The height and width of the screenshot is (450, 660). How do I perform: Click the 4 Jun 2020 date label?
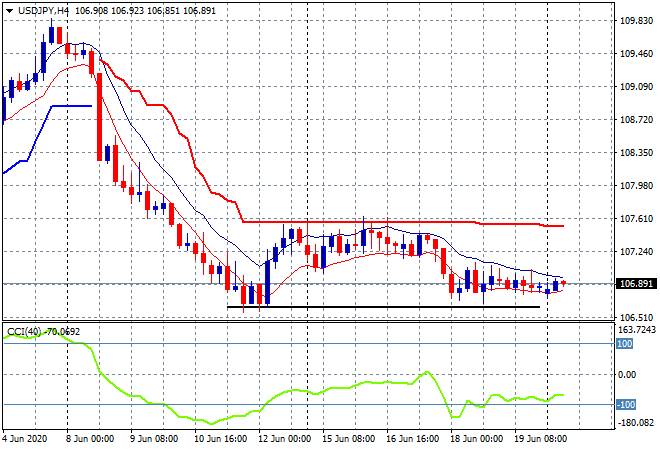click(x=25, y=439)
